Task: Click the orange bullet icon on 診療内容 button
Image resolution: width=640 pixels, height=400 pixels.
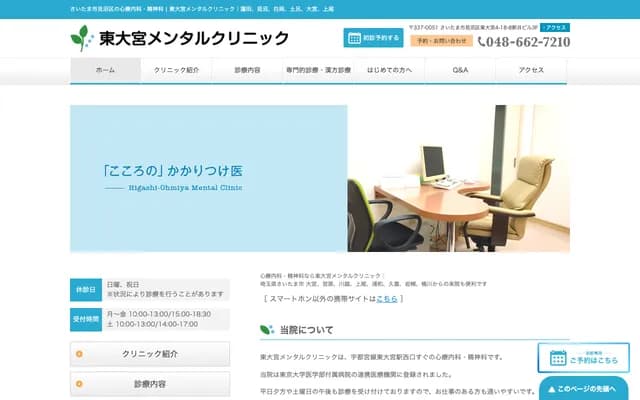Action: (79, 384)
